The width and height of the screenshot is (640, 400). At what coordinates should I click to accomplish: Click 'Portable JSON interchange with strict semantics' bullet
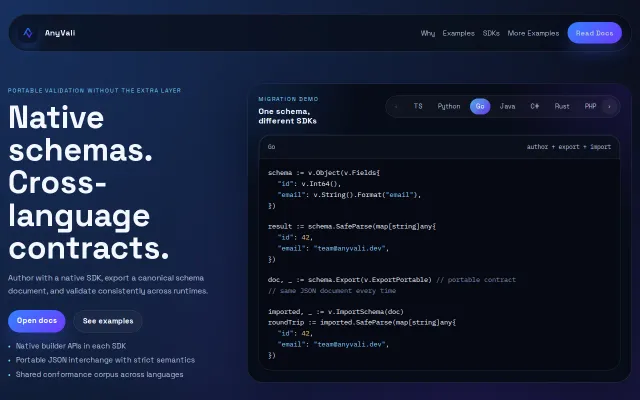pos(105,360)
